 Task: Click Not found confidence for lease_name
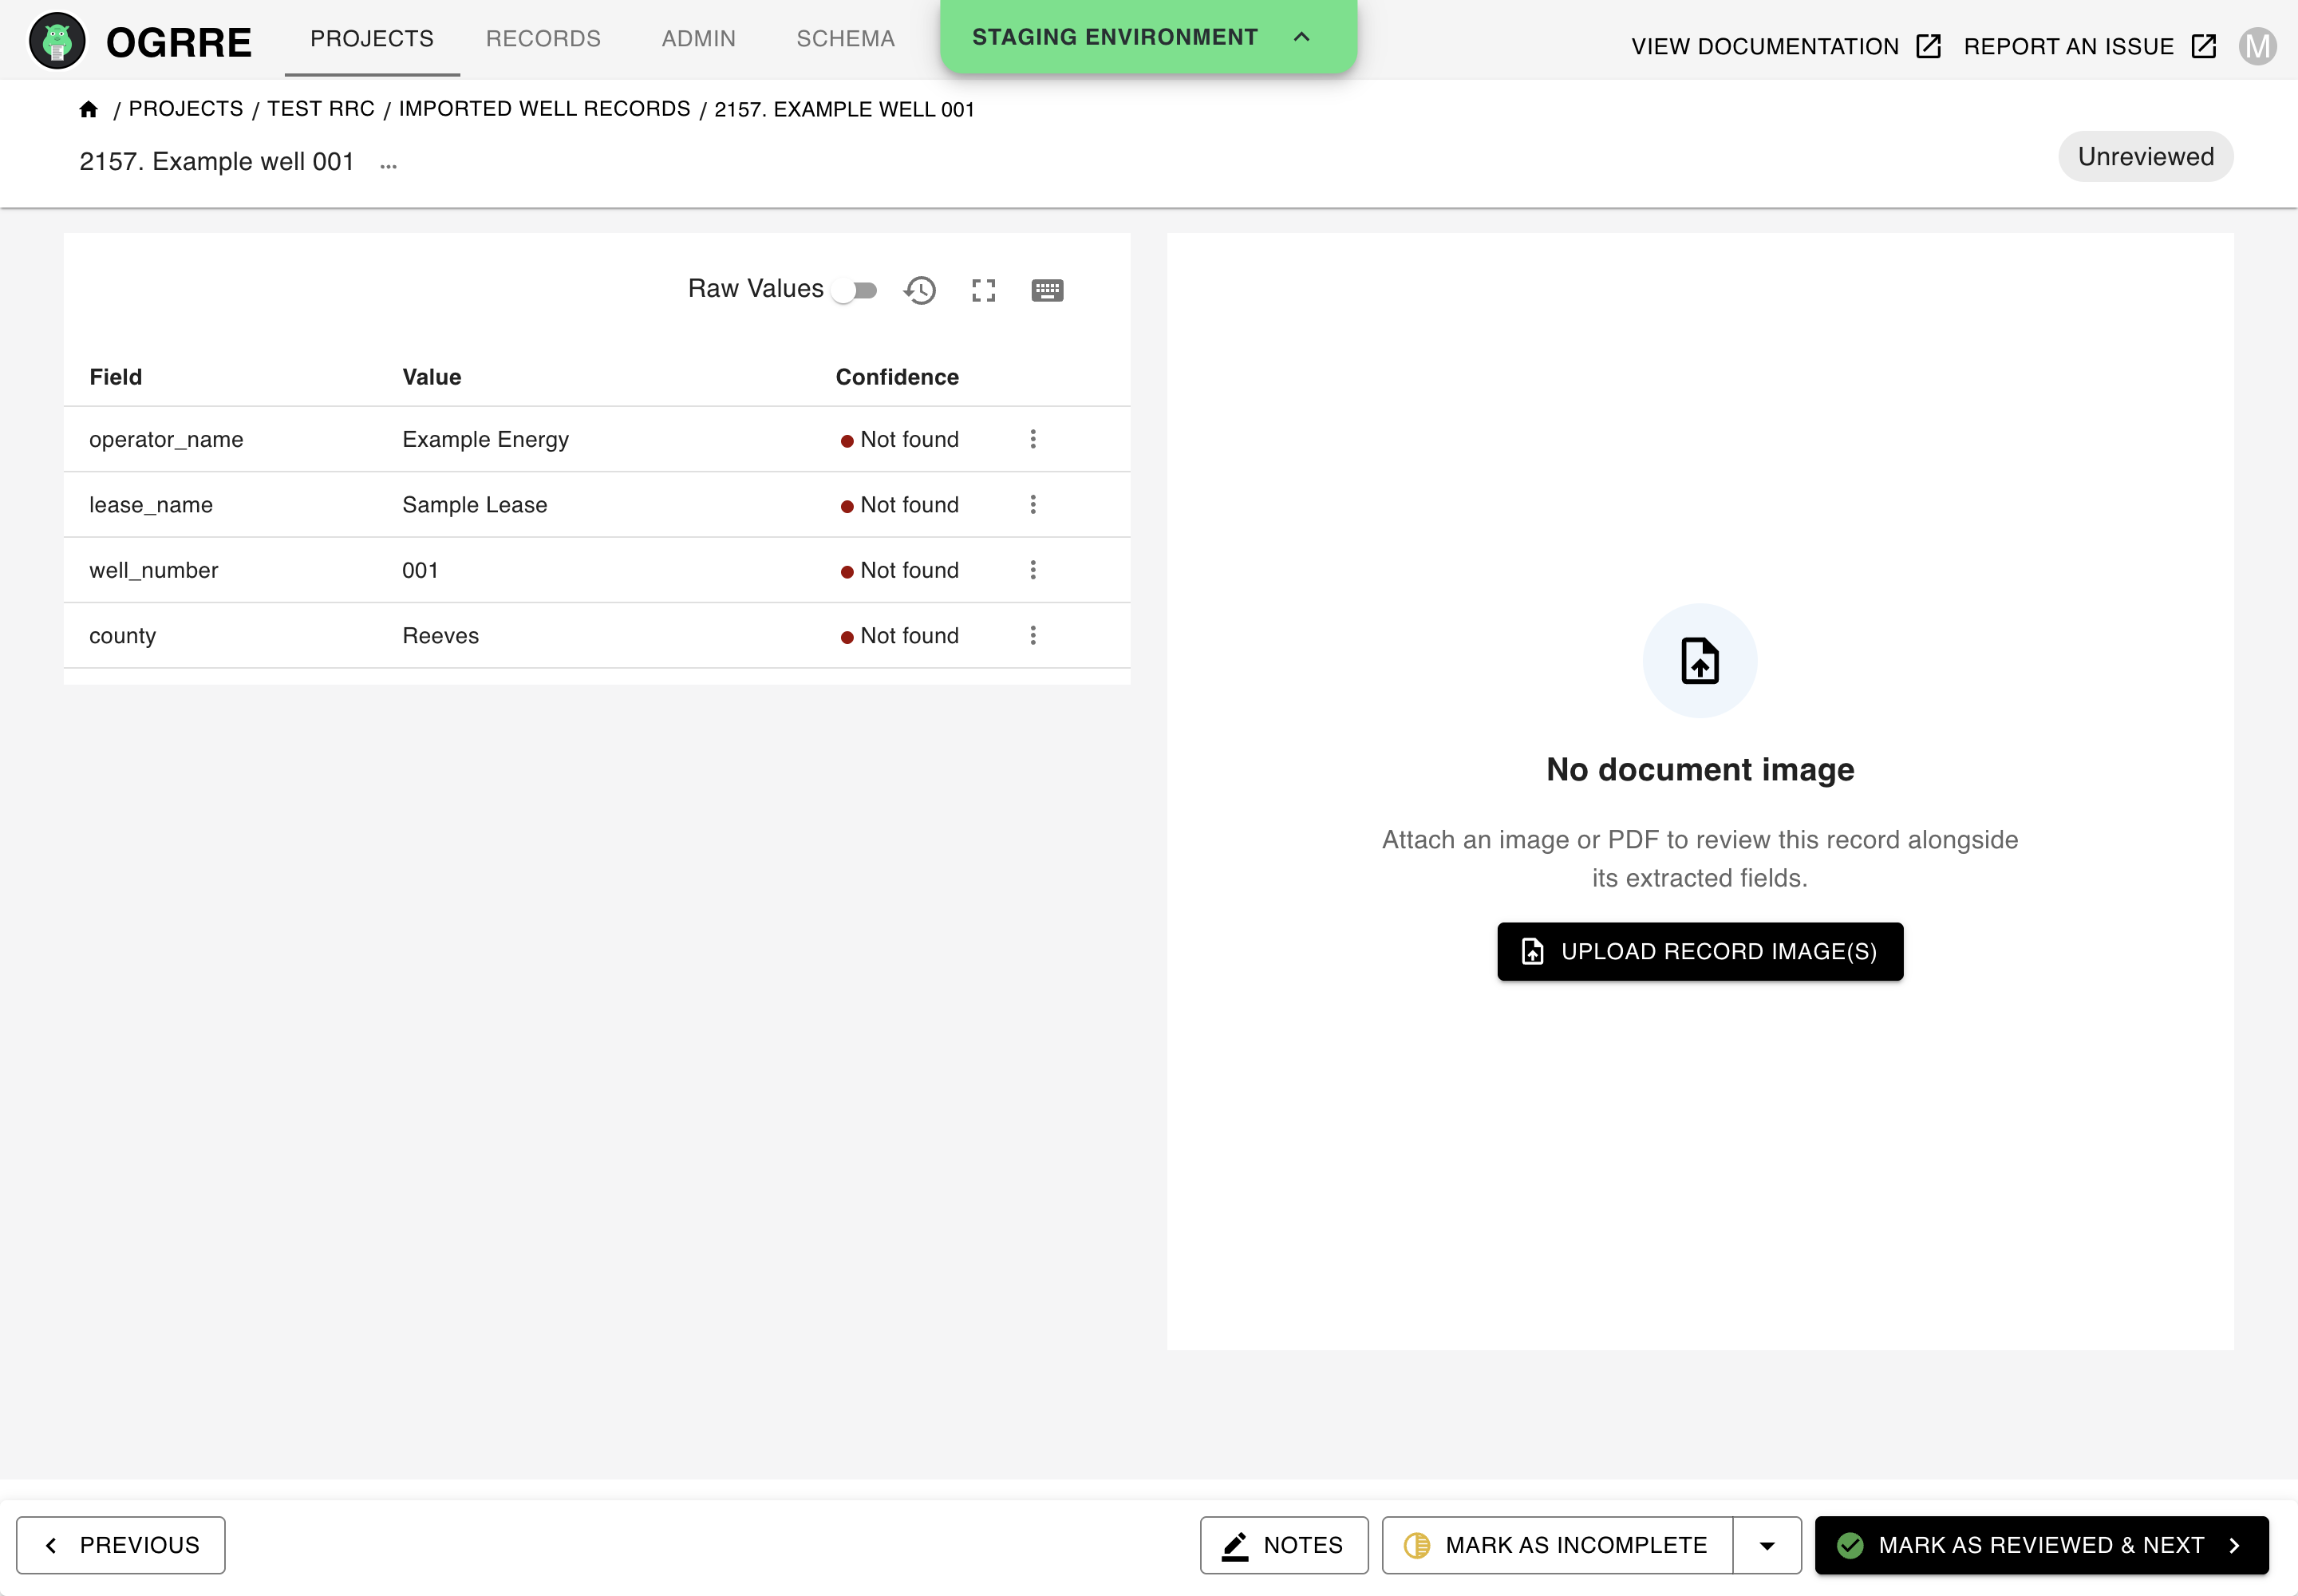coord(900,504)
